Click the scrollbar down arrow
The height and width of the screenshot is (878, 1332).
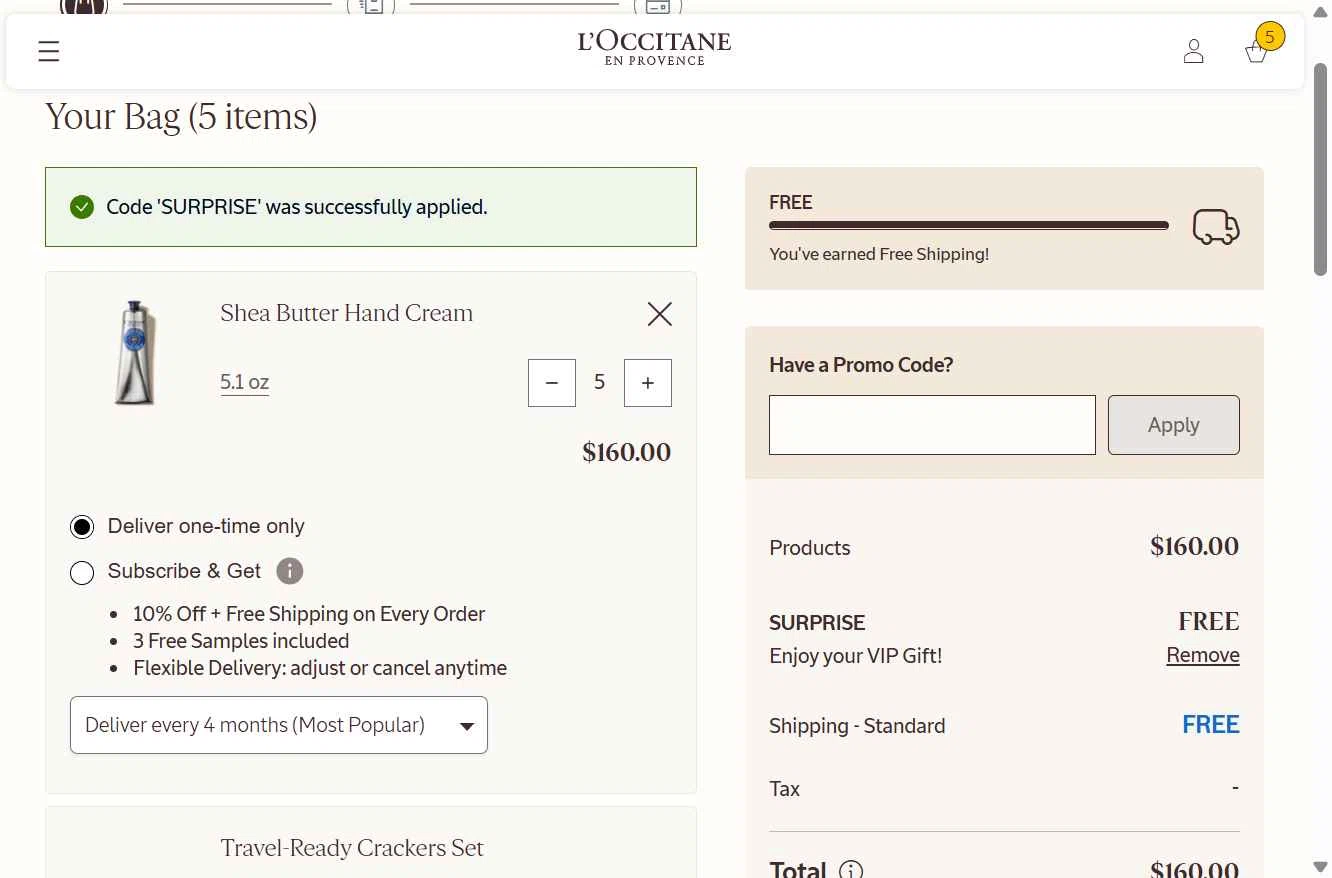[x=1320, y=866]
